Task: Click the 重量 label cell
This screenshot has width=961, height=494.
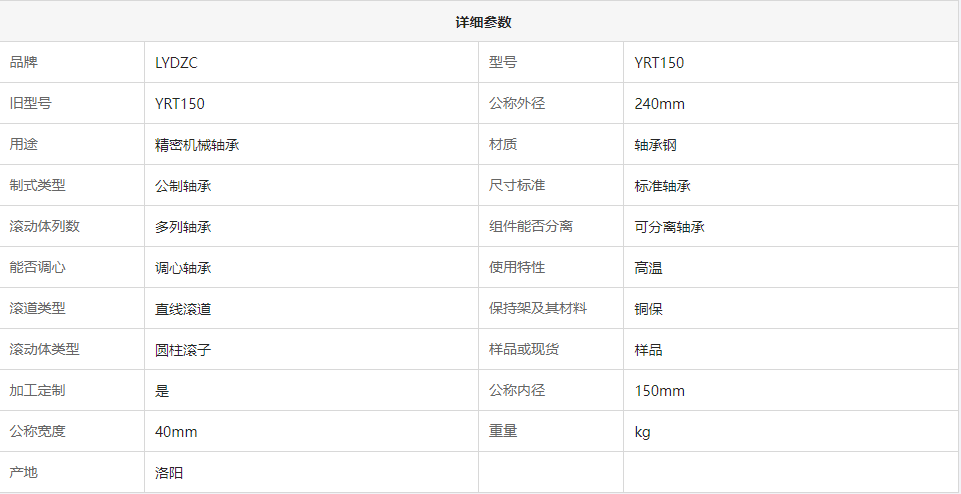Action: click(x=503, y=431)
